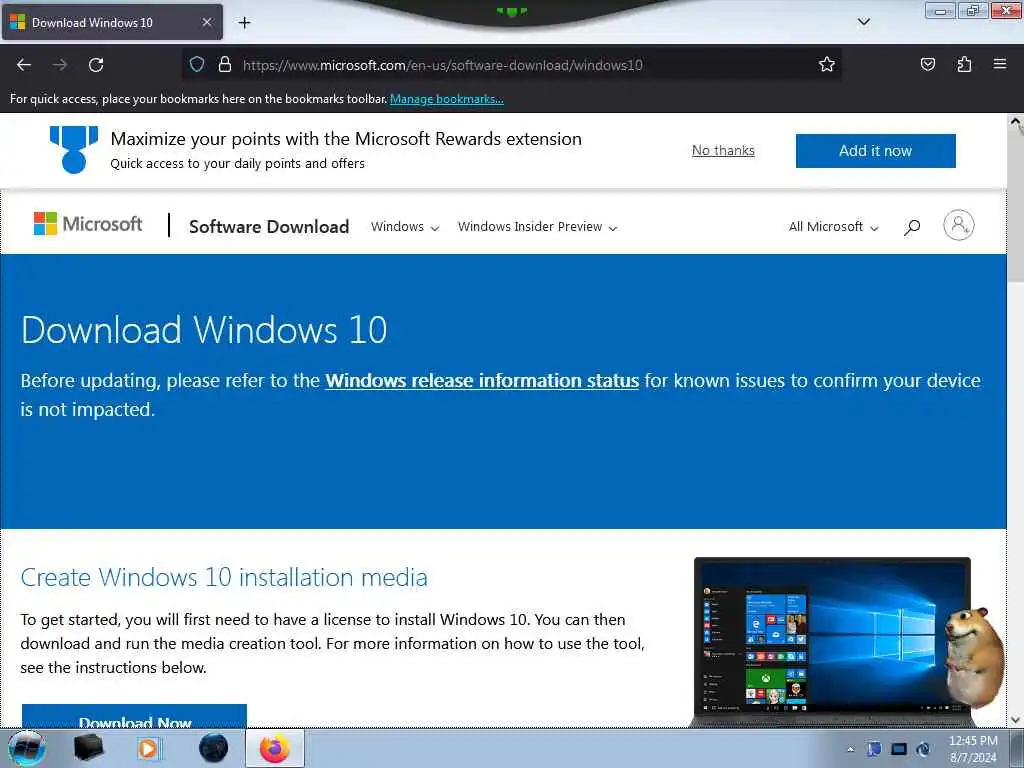The width and height of the screenshot is (1024, 768).
Task: Click the taskbar clock showing 12:45 PM
Action: click(972, 749)
